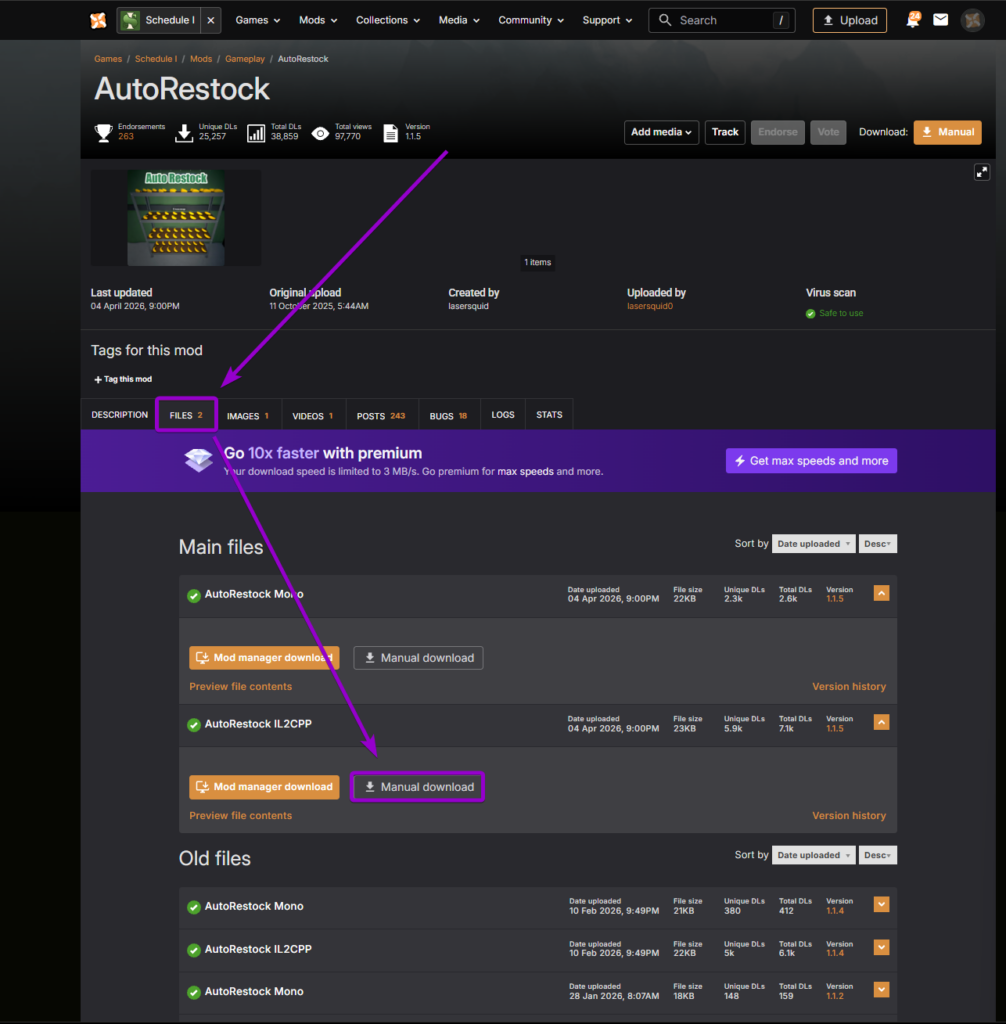This screenshot has height=1024, width=1006.
Task: Switch to the Images tab
Action: [x=248, y=415]
